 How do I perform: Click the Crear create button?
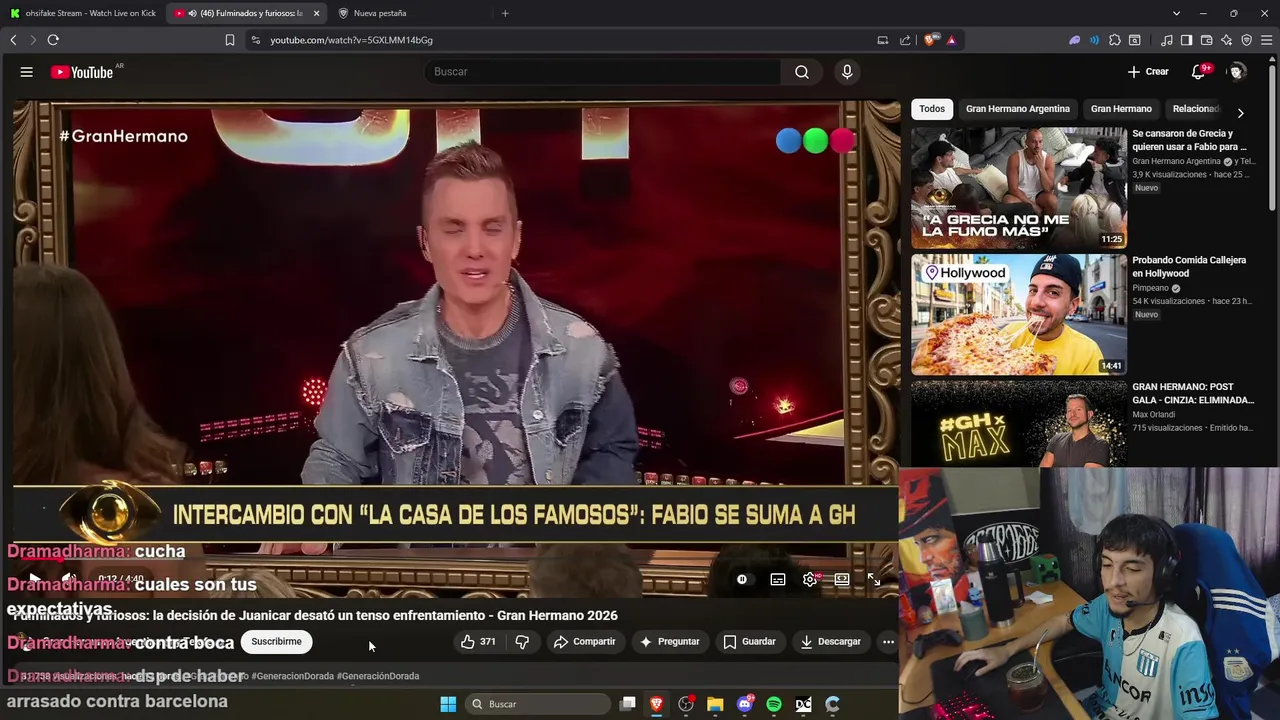pos(1148,72)
